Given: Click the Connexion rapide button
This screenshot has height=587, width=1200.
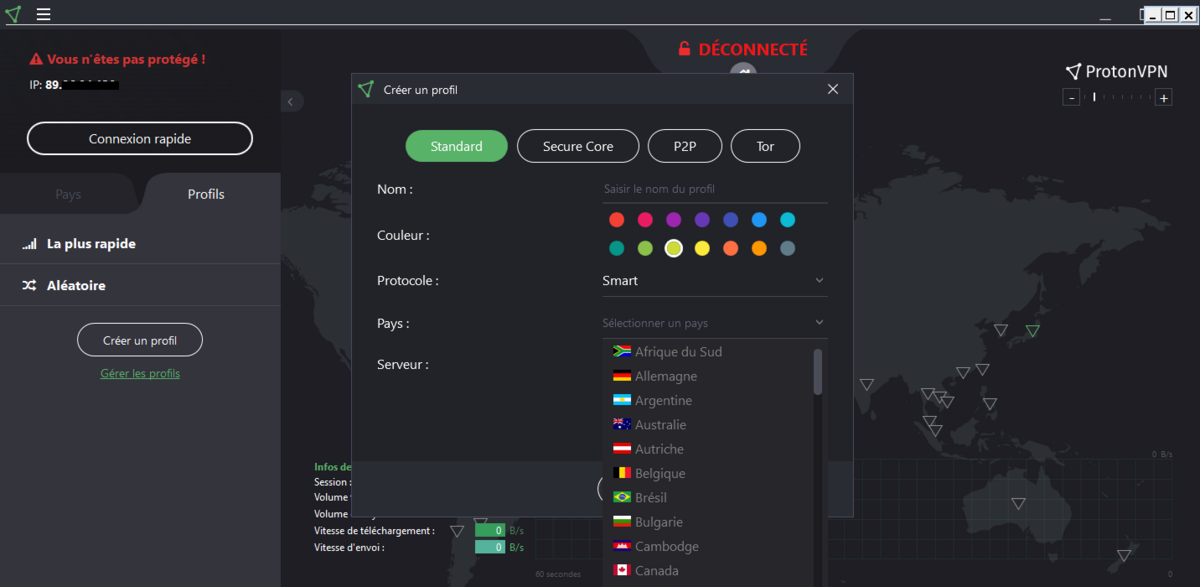Looking at the screenshot, I should [x=140, y=139].
